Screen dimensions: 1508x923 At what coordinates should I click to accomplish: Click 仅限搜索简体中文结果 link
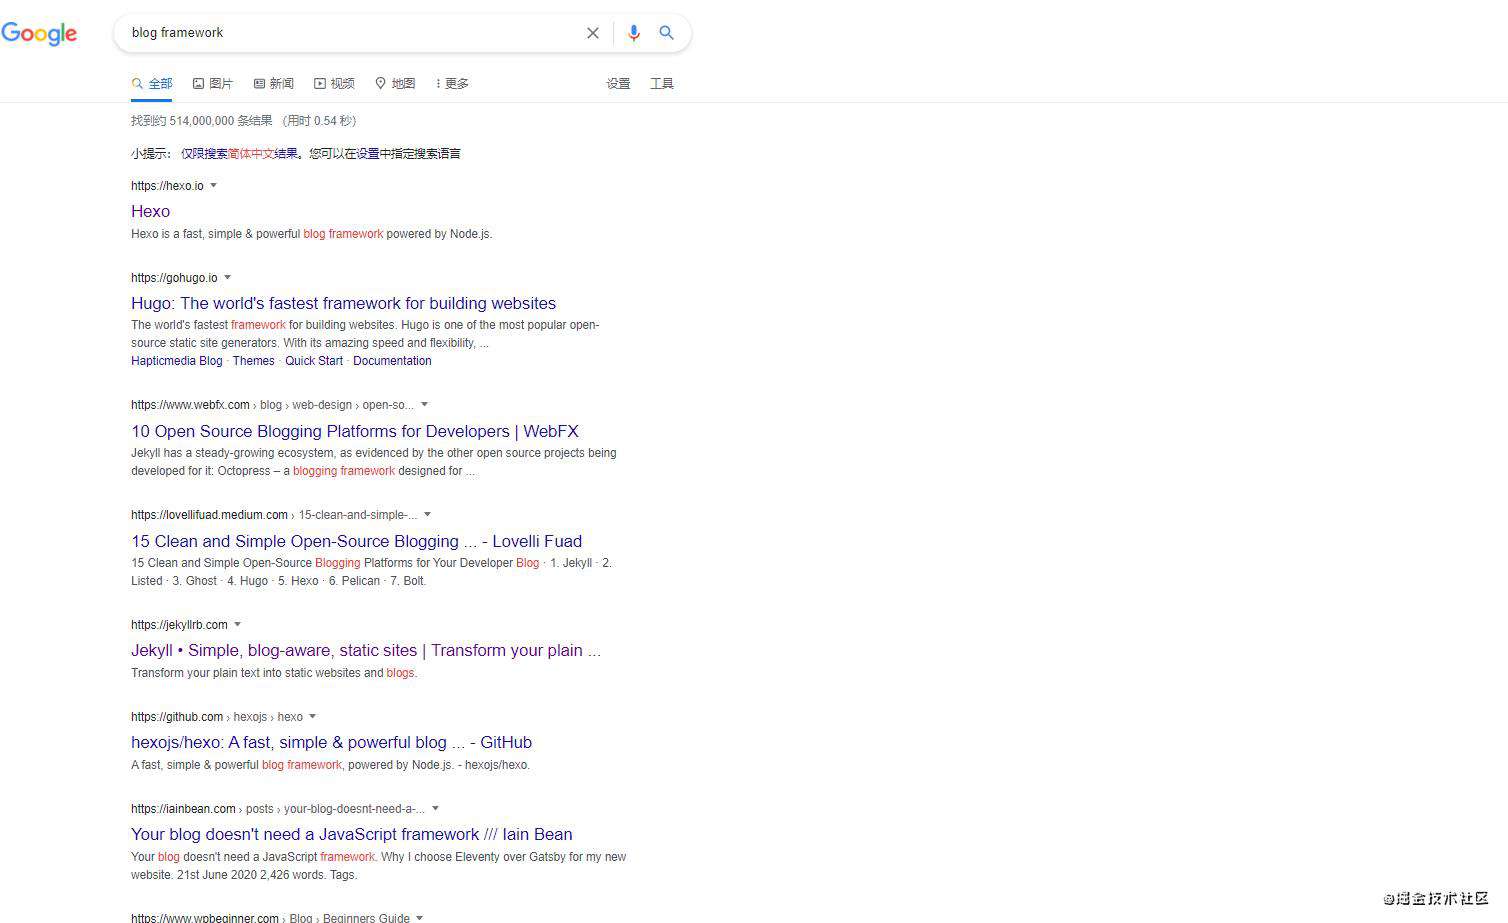[x=239, y=154]
